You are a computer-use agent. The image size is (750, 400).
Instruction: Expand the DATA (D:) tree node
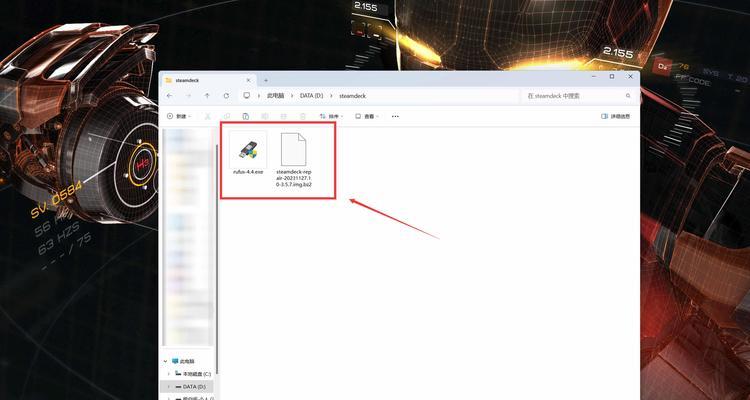point(168,386)
